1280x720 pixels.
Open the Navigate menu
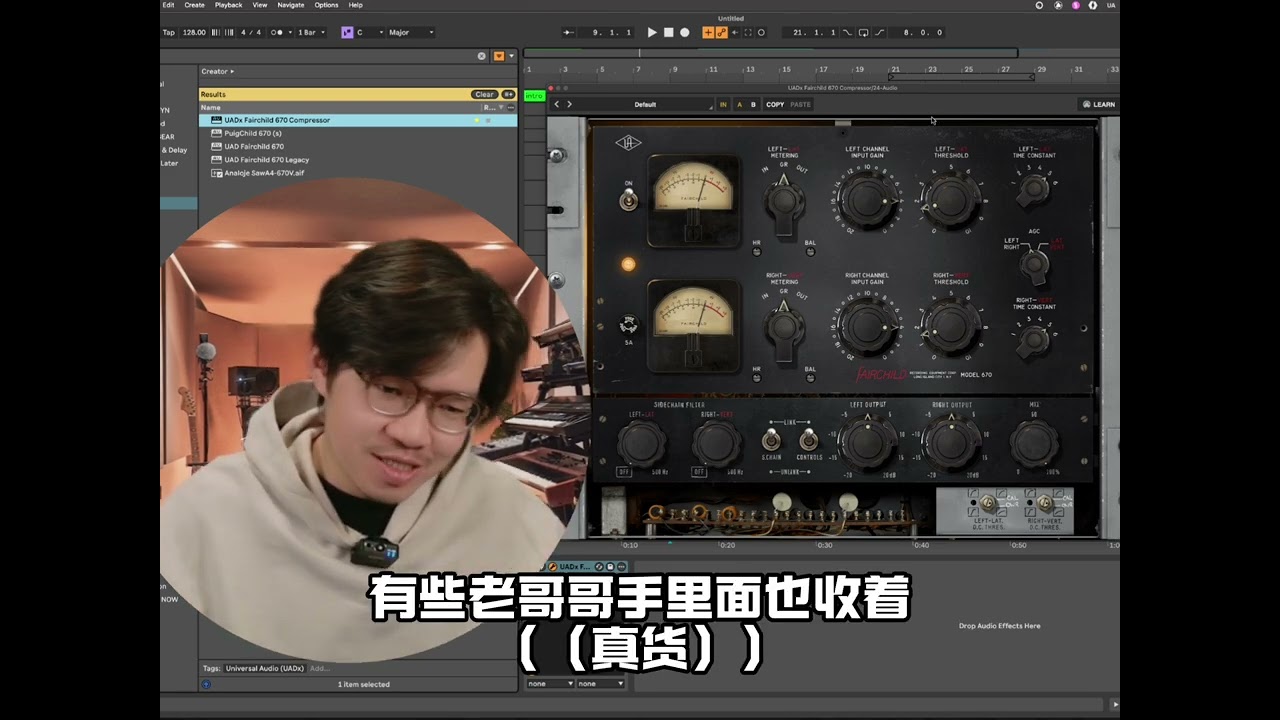pos(290,5)
